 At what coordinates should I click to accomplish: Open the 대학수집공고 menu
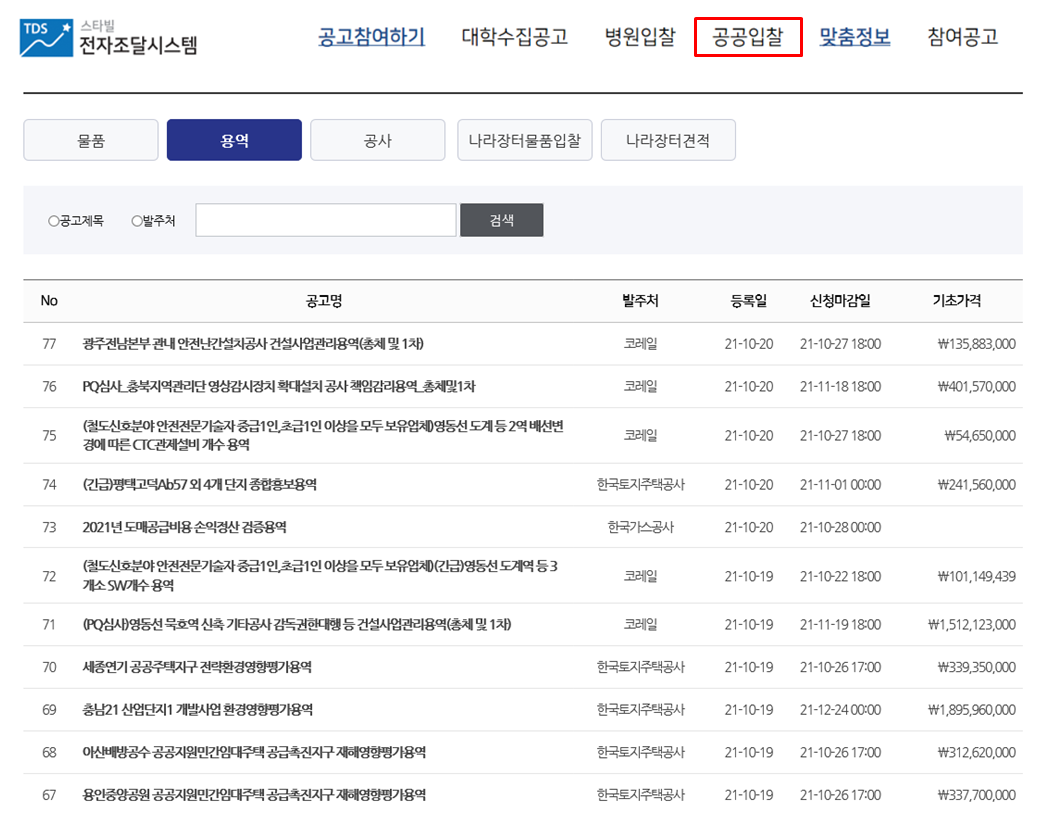pyautogui.click(x=515, y=36)
